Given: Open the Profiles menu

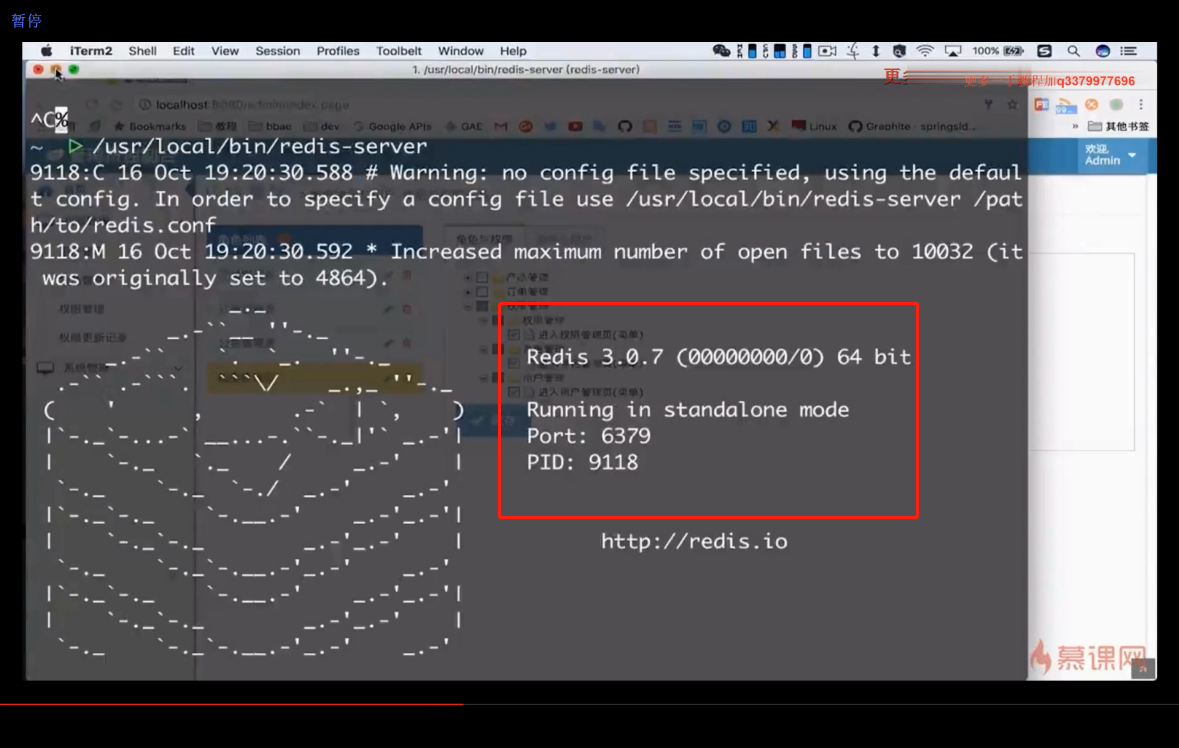Looking at the screenshot, I should click(338, 51).
